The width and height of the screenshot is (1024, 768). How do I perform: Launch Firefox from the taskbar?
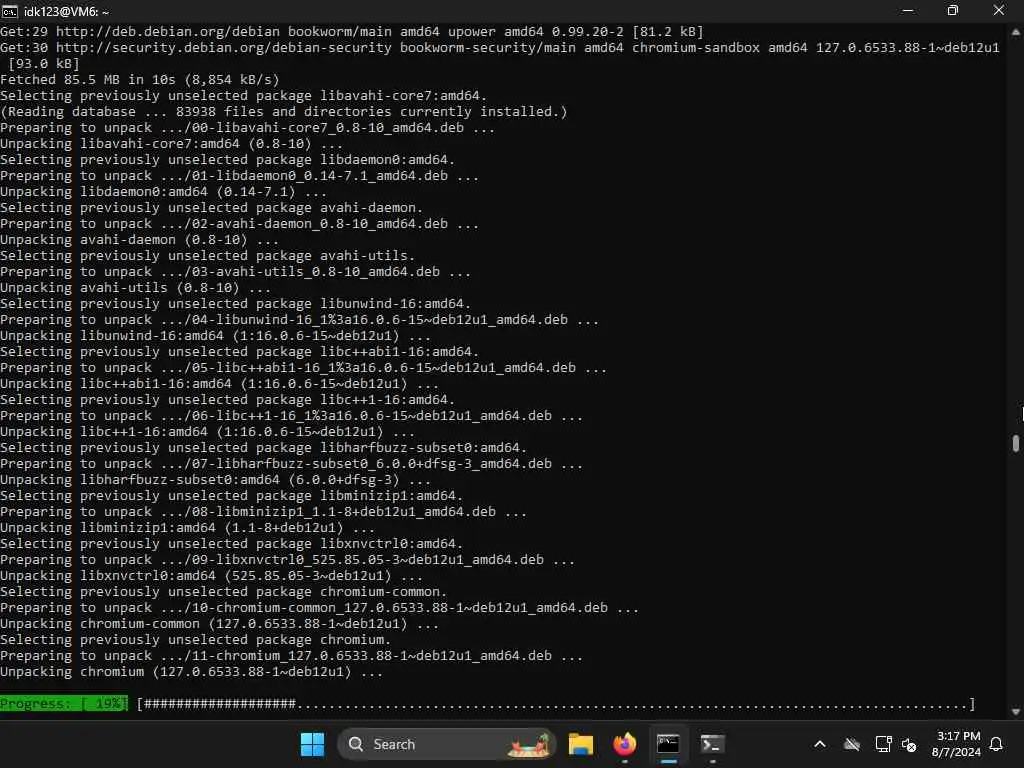point(624,744)
